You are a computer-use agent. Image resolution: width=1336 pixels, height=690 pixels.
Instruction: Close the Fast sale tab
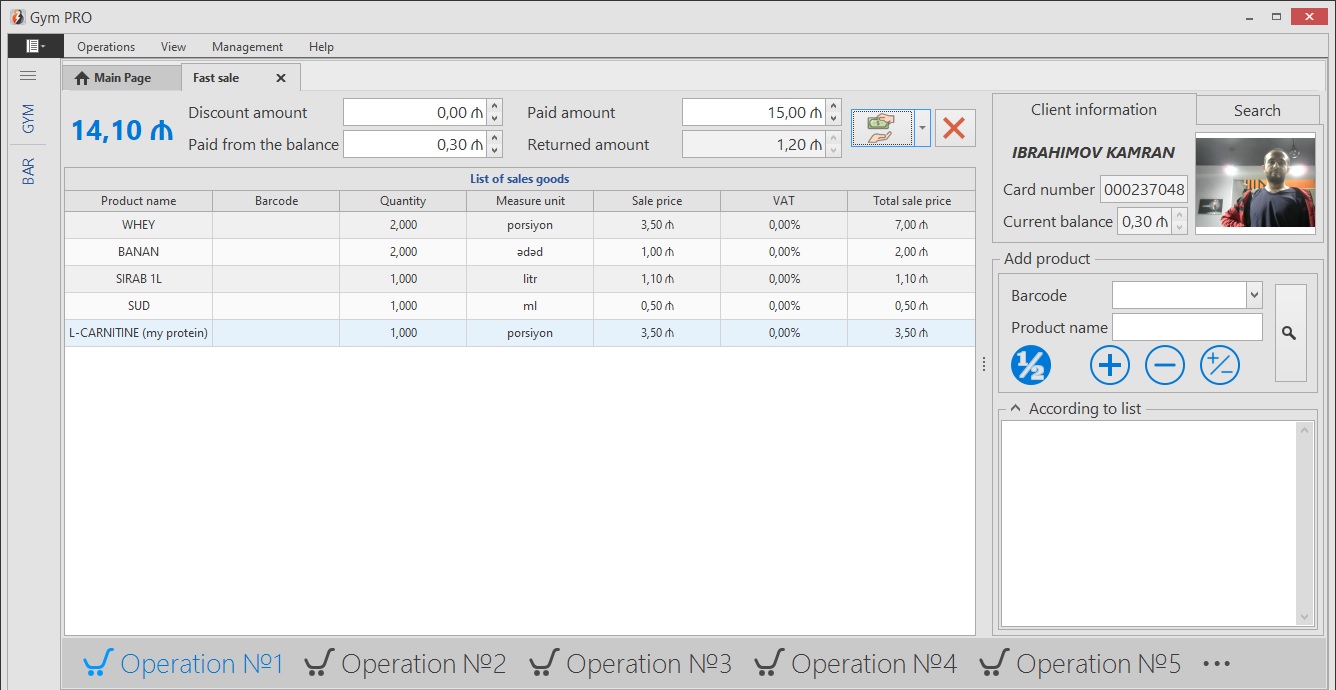click(281, 78)
